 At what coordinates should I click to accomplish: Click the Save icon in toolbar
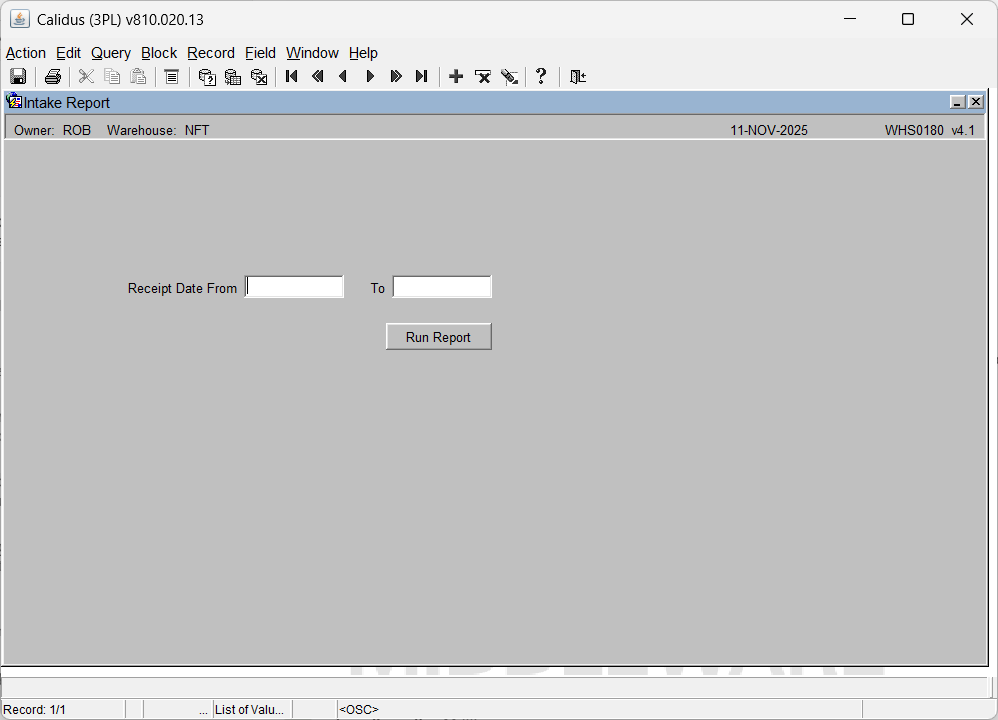(18, 77)
